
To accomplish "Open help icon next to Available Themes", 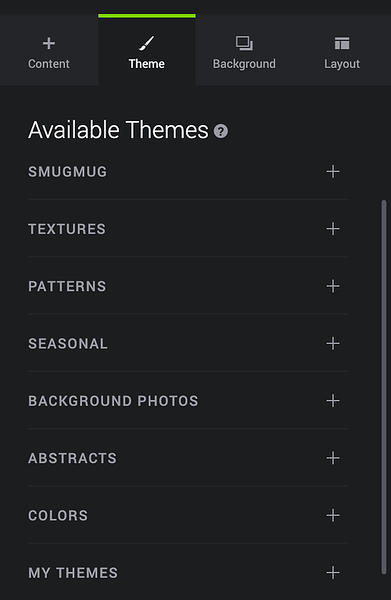I will pos(221,131).
